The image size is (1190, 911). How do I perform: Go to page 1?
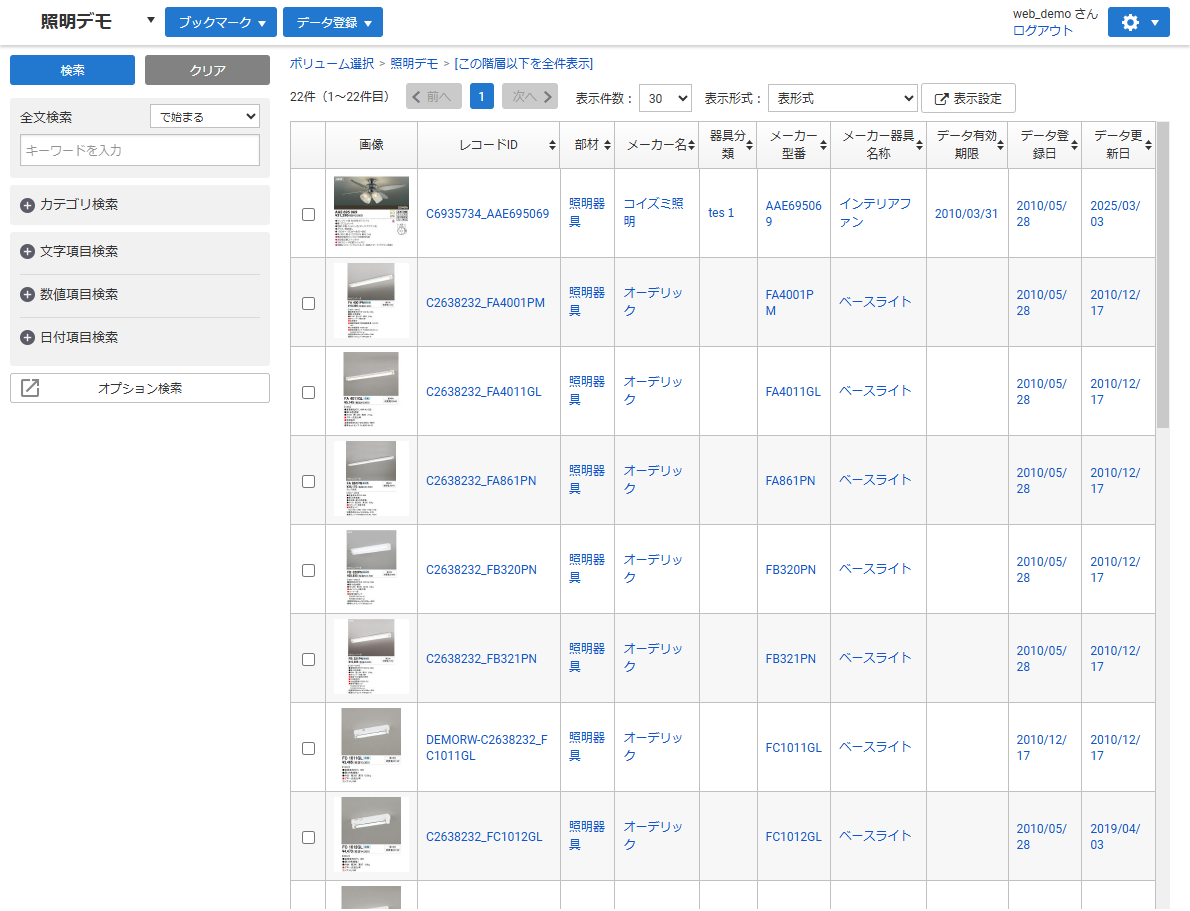click(481, 96)
